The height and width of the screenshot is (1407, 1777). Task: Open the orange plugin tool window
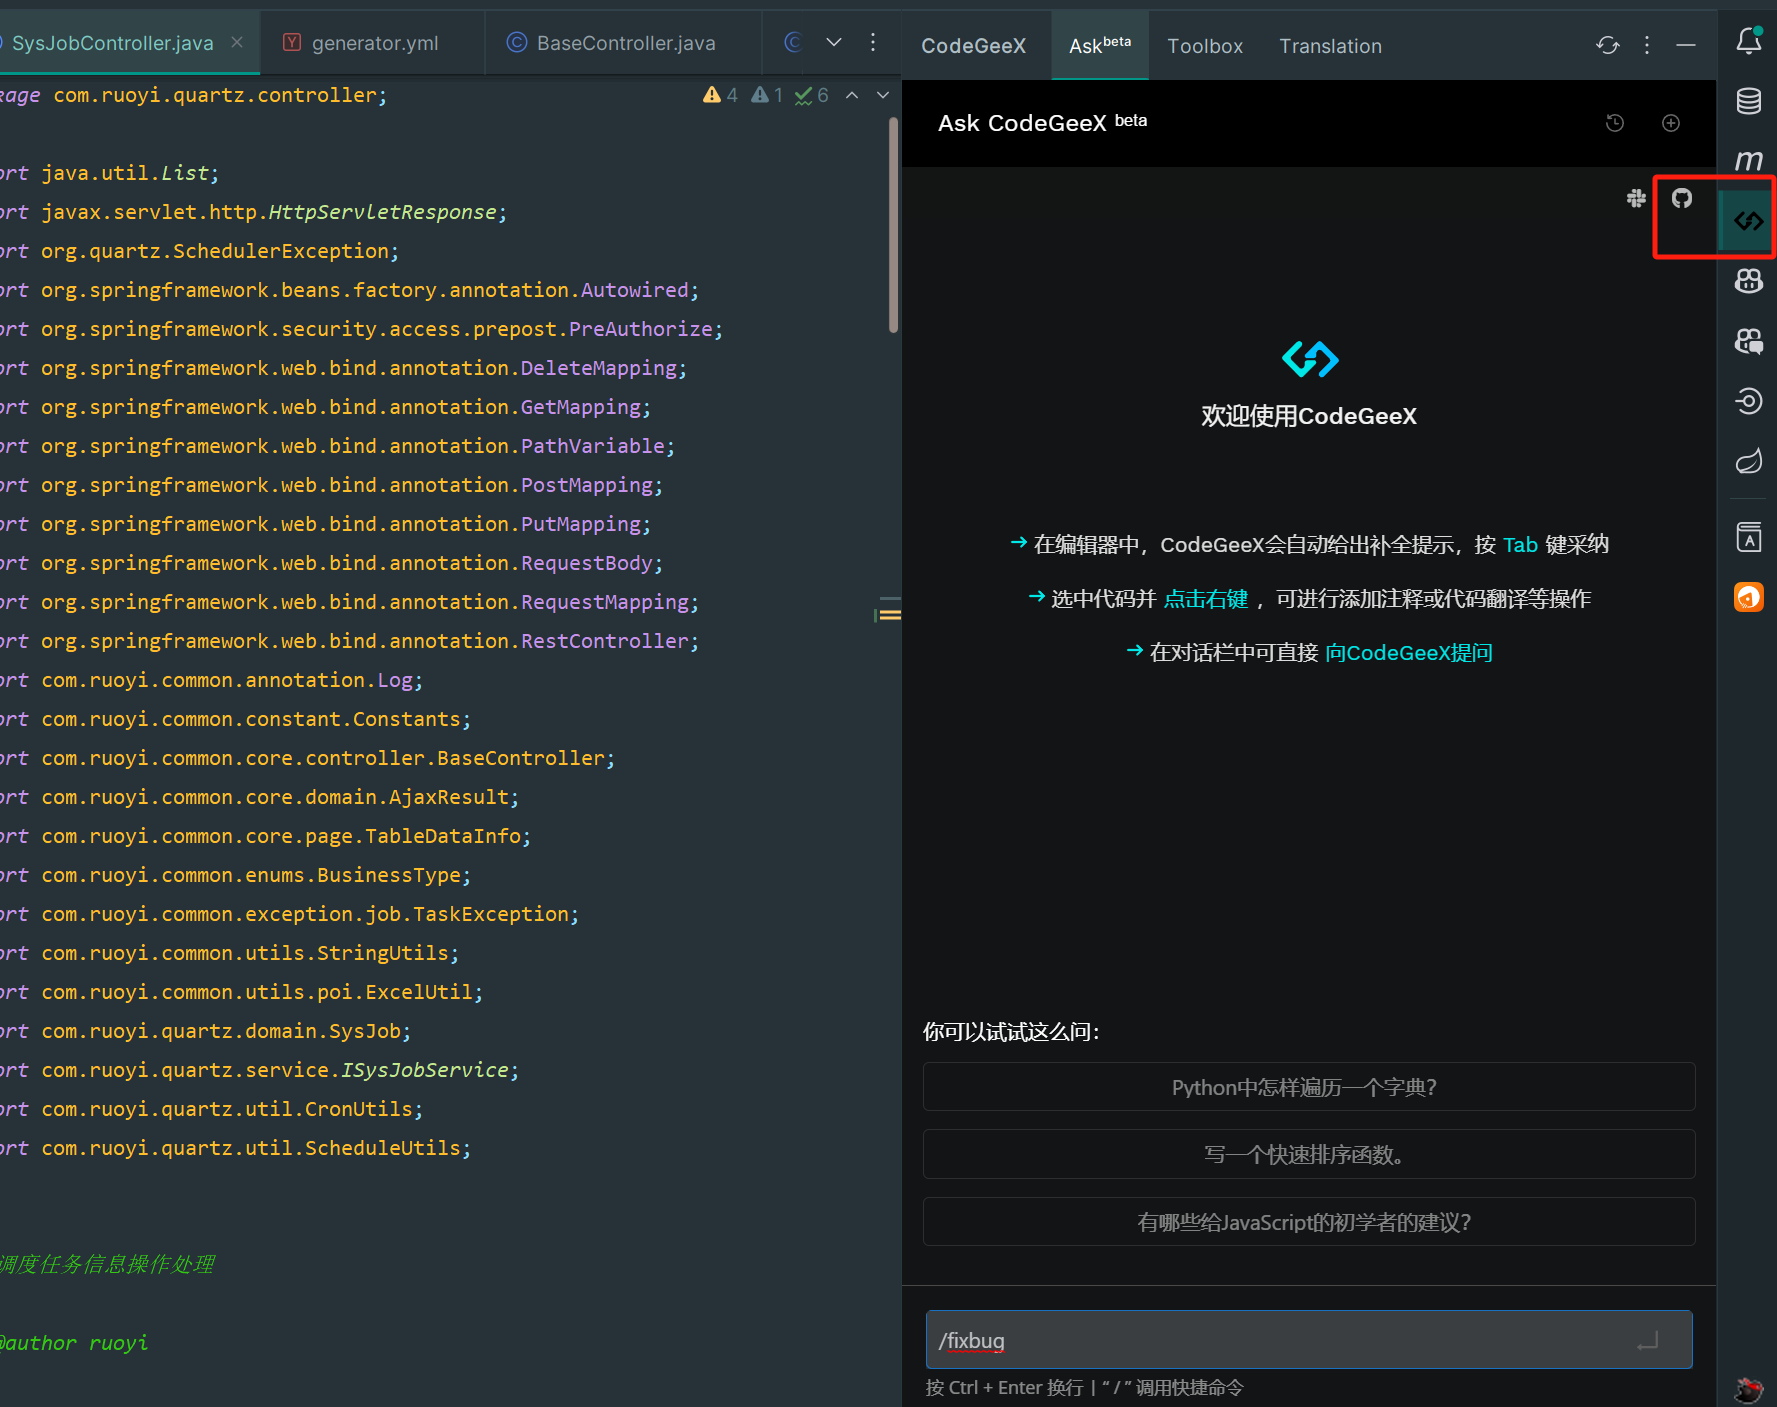1748,597
